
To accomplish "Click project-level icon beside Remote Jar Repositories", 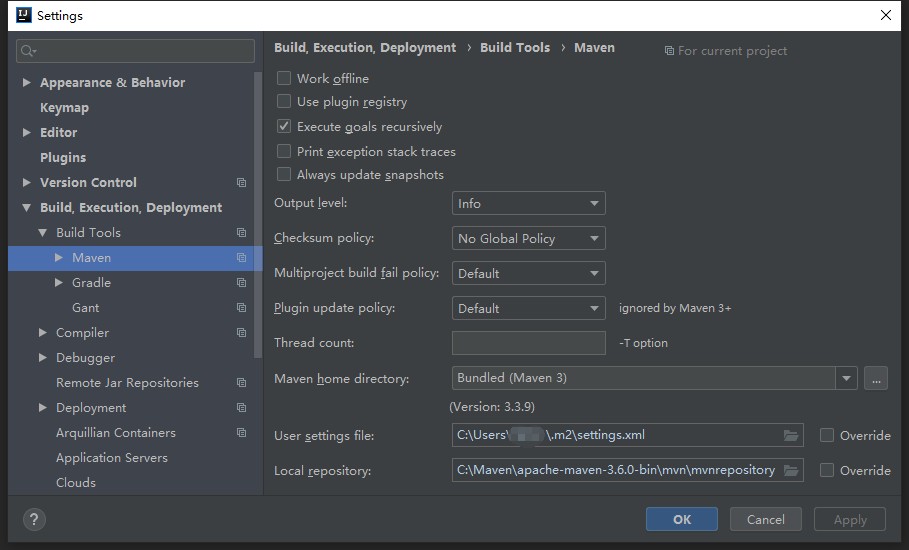I will tap(242, 383).
